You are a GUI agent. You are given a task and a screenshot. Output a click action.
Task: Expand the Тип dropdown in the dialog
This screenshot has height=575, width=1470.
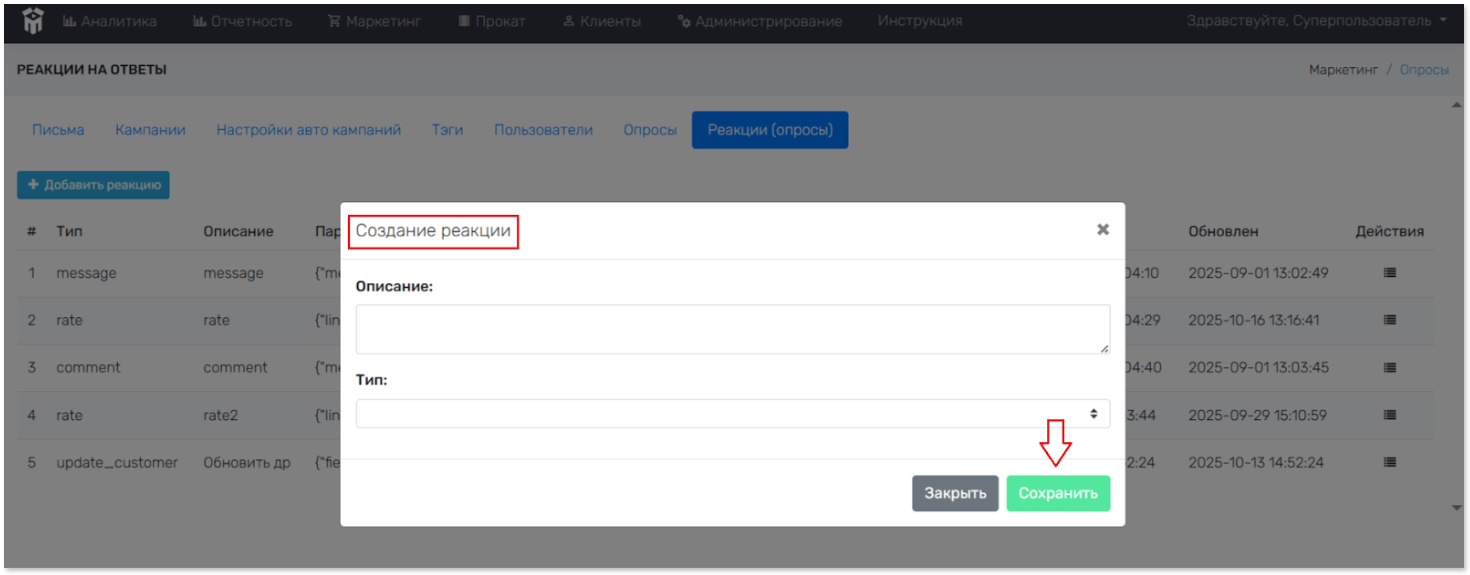coord(732,414)
